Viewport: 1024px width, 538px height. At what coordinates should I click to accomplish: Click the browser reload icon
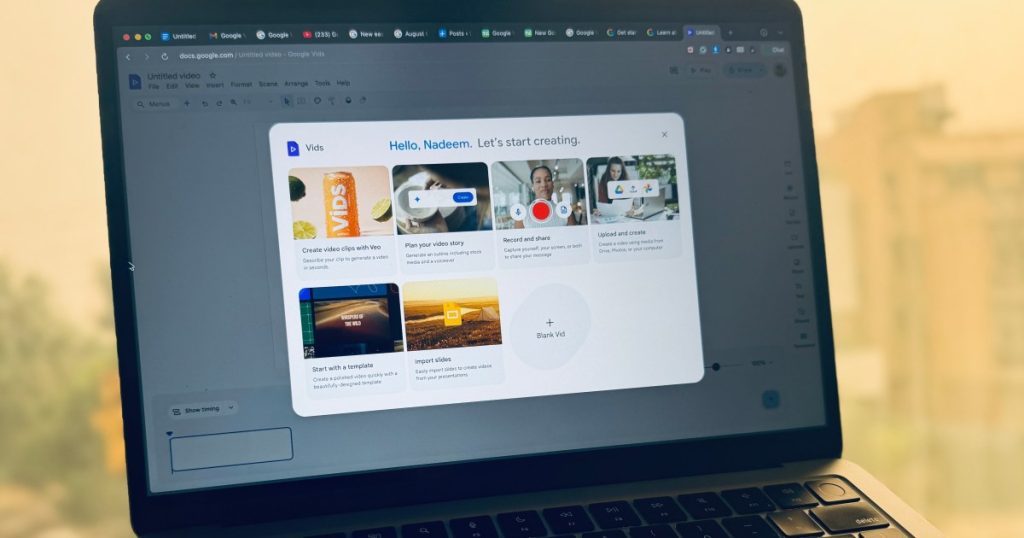click(165, 56)
